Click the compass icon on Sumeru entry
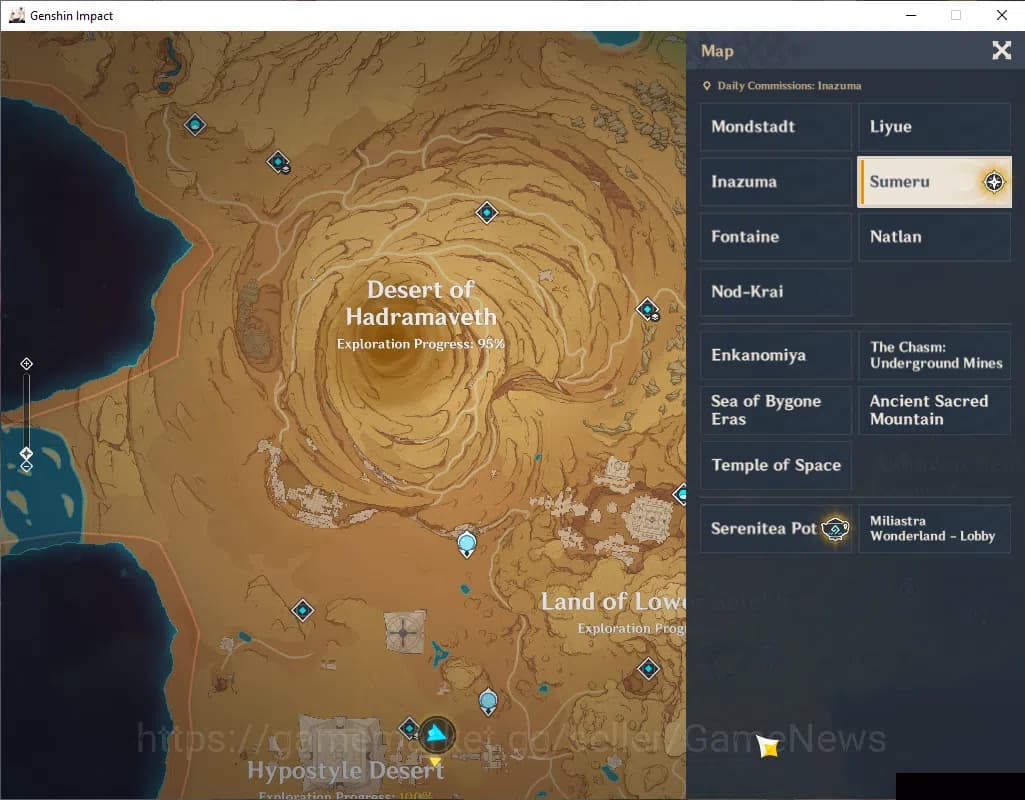Viewport: 1025px width, 800px height. [993, 182]
